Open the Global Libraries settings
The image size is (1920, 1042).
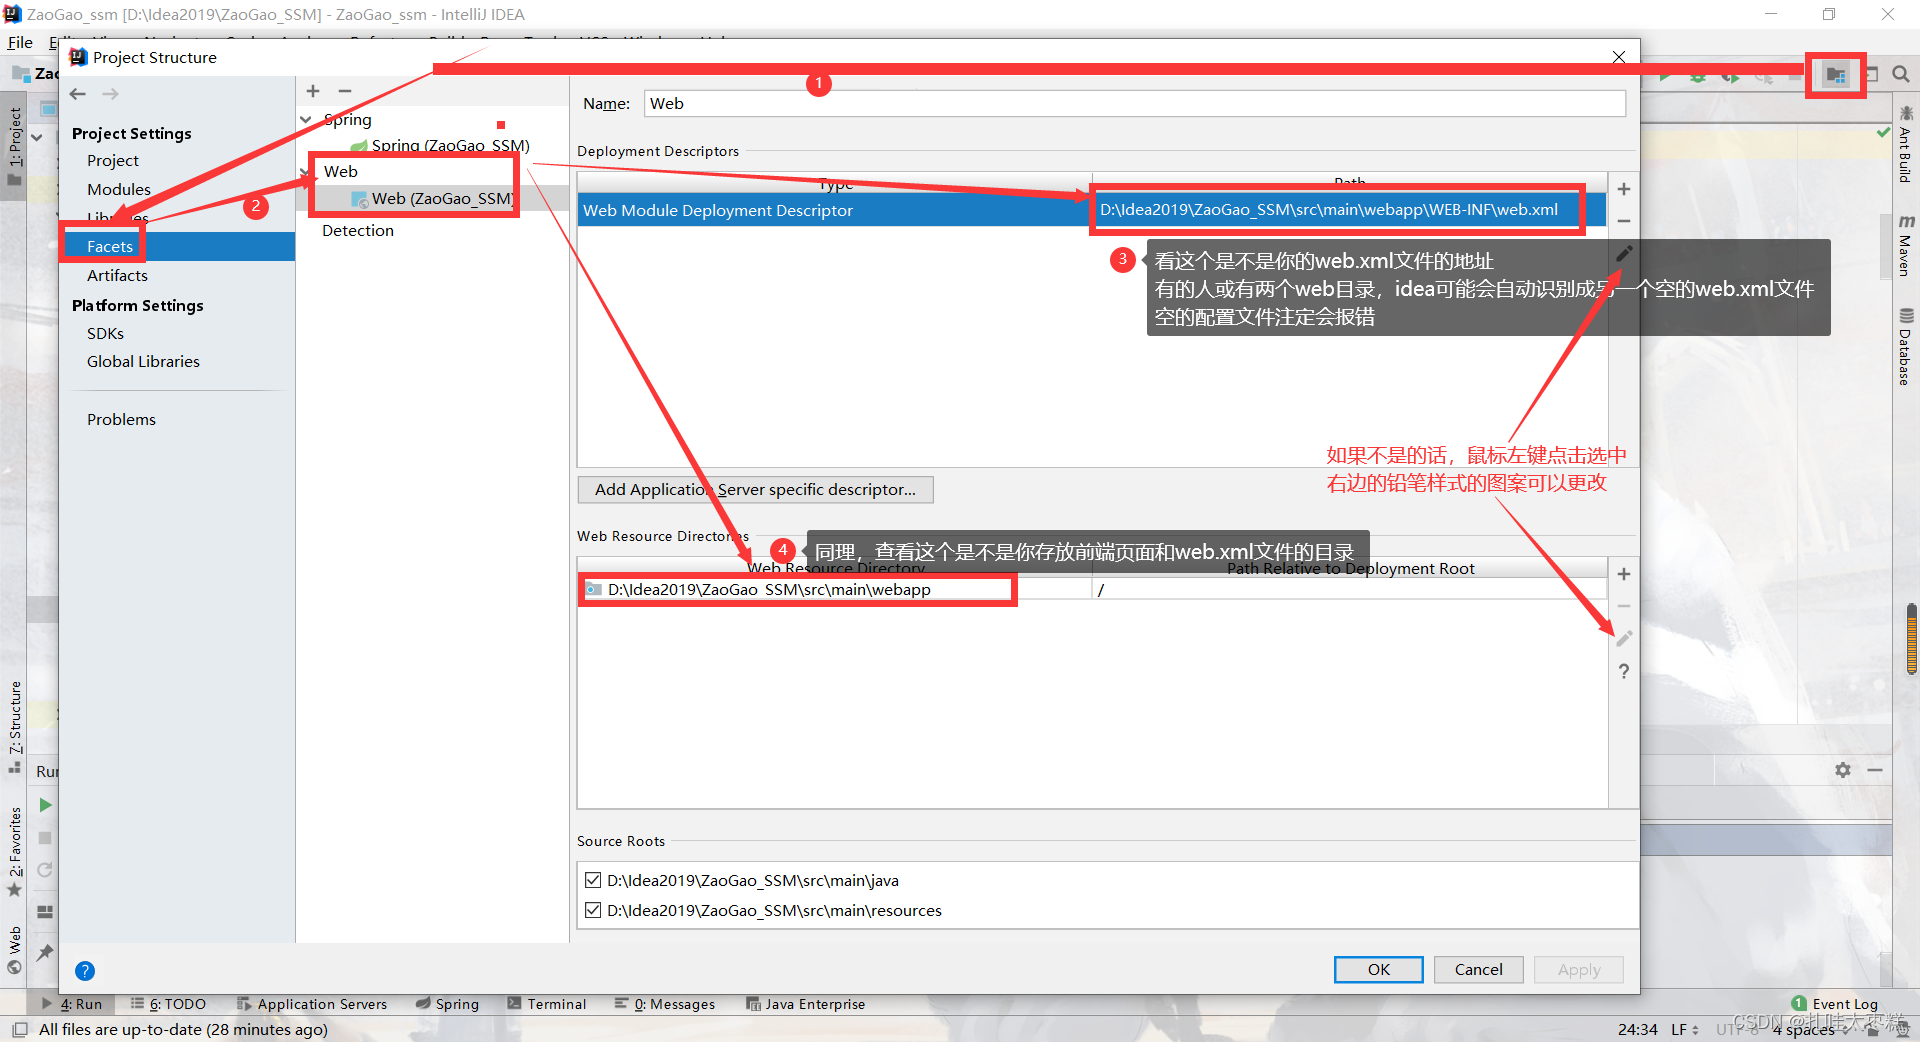pos(143,362)
